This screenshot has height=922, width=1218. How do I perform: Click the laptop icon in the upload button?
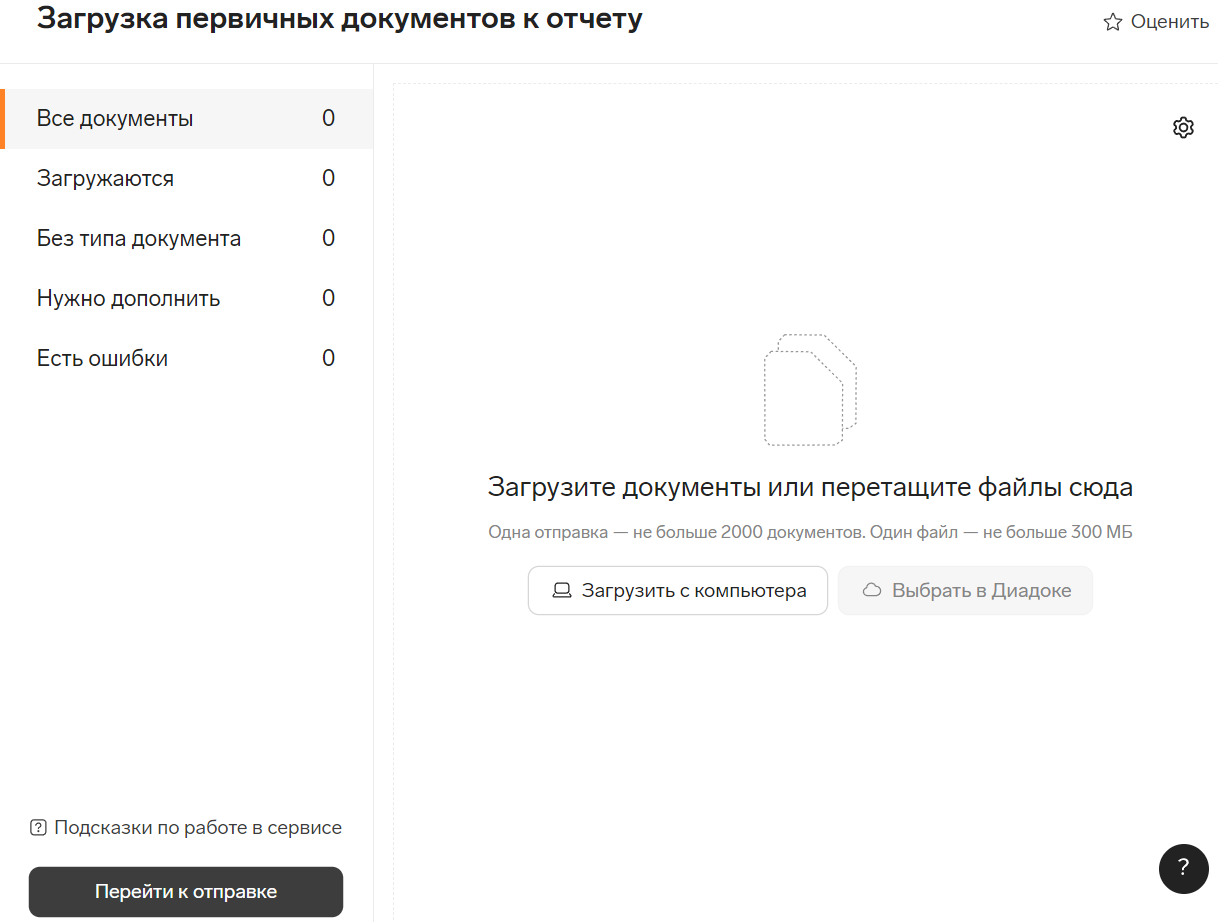(562, 591)
